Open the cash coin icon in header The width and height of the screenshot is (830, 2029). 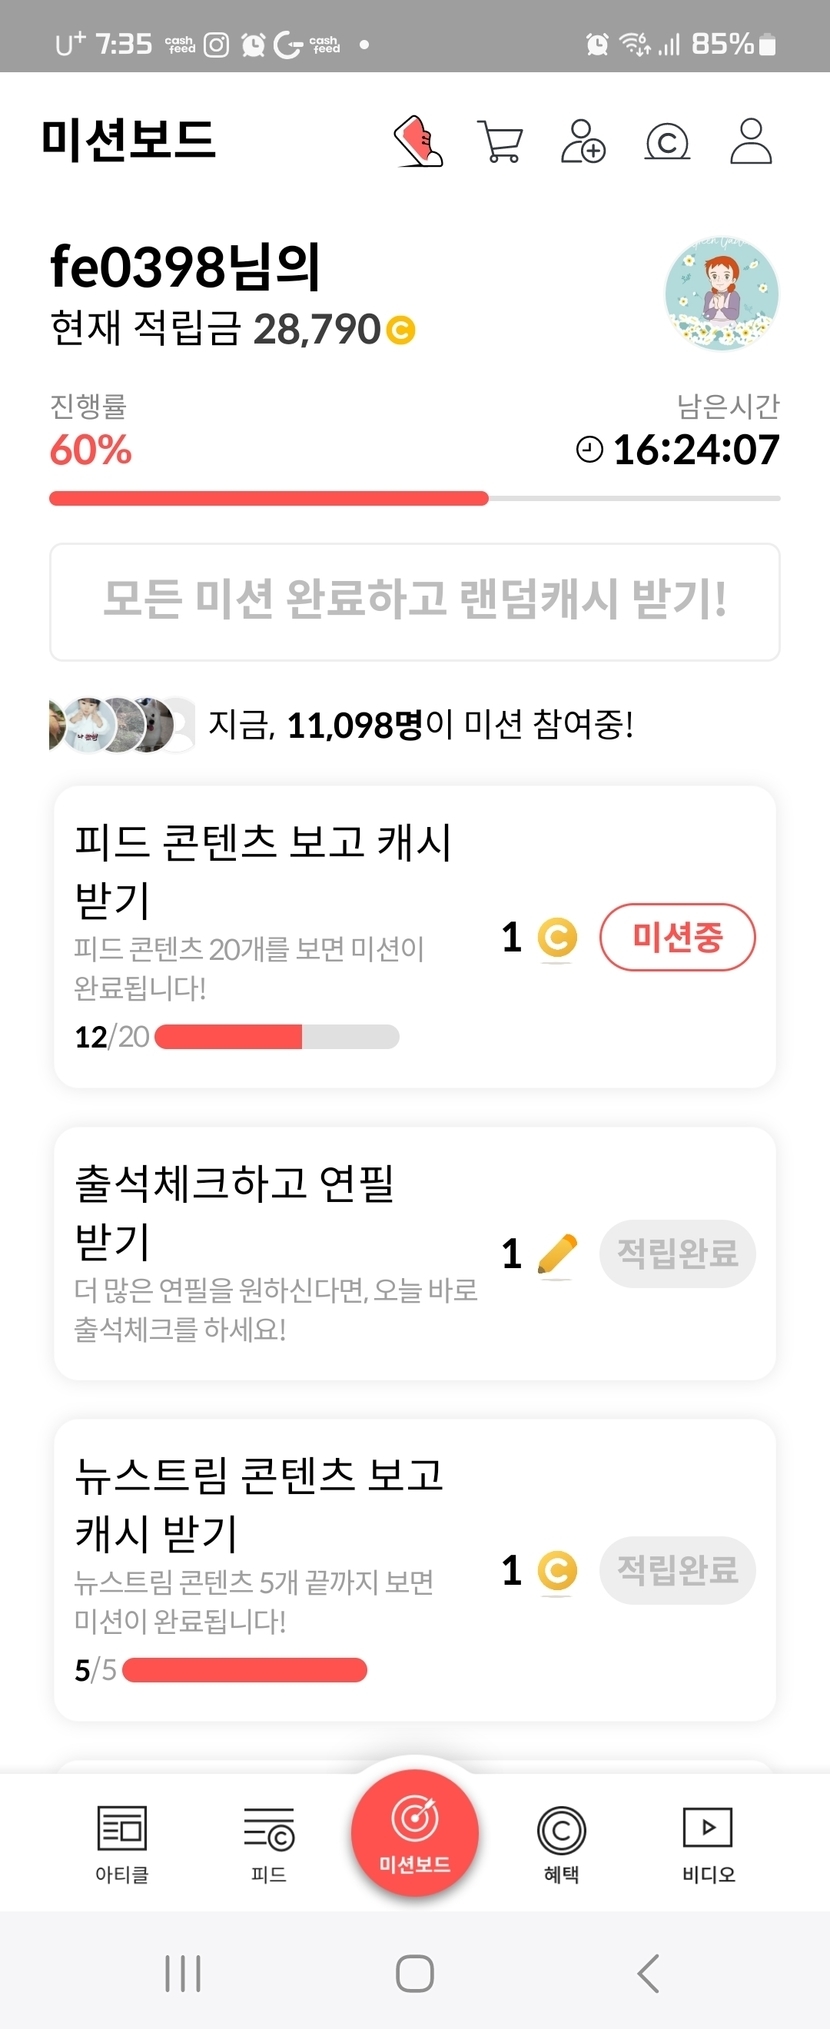click(667, 142)
